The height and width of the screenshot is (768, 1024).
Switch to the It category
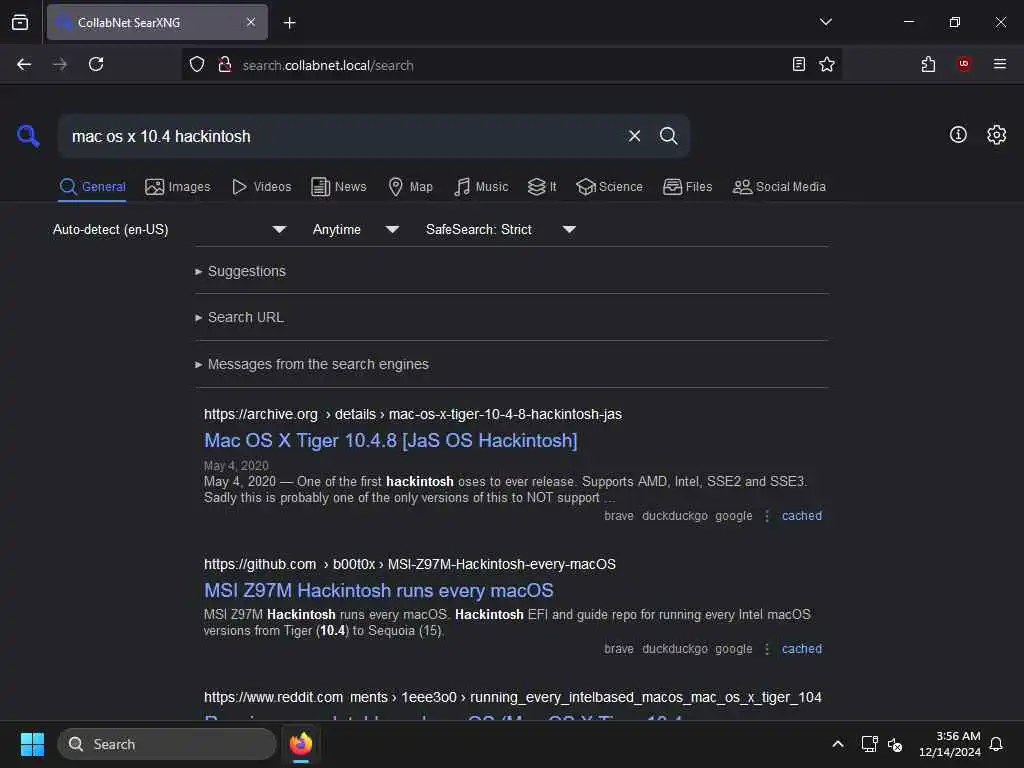(541, 187)
